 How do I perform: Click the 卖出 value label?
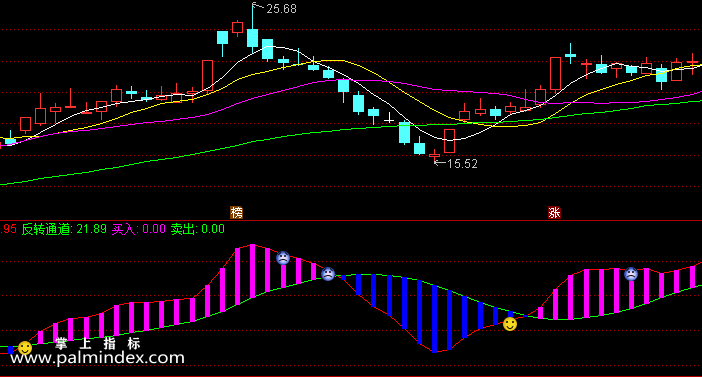coord(197,229)
